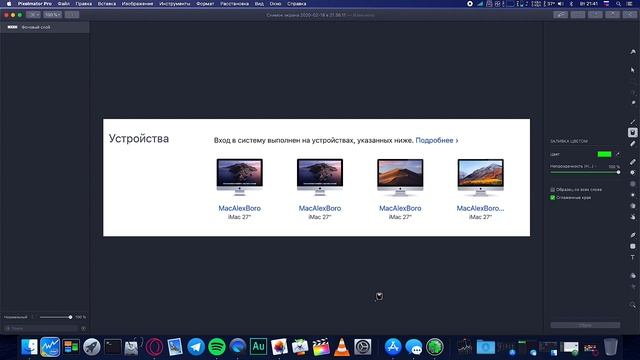The image size is (640, 360).
Task: Open the 'Справка' menu
Action: click(x=296, y=4)
